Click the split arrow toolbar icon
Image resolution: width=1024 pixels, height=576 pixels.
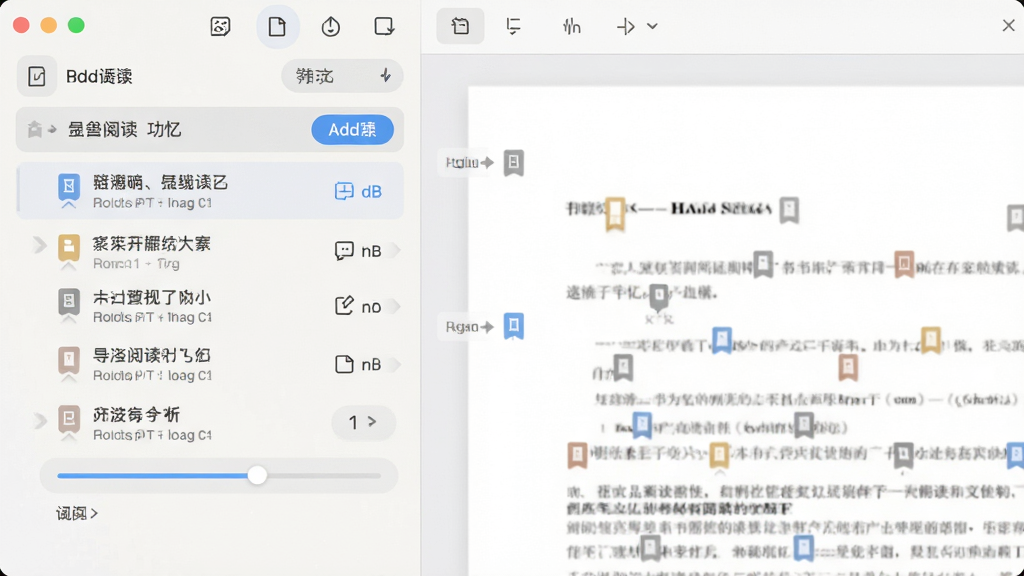(626, 27)
